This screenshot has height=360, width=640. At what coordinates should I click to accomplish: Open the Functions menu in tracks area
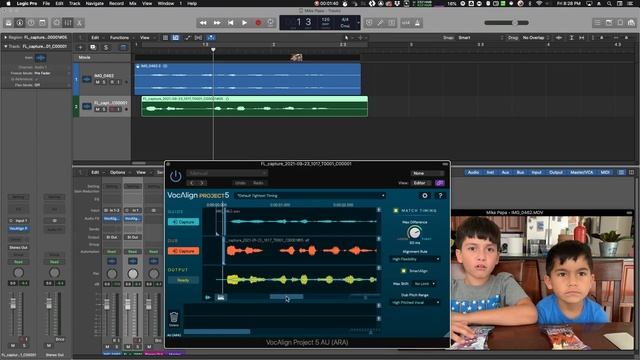click(119, 38)
